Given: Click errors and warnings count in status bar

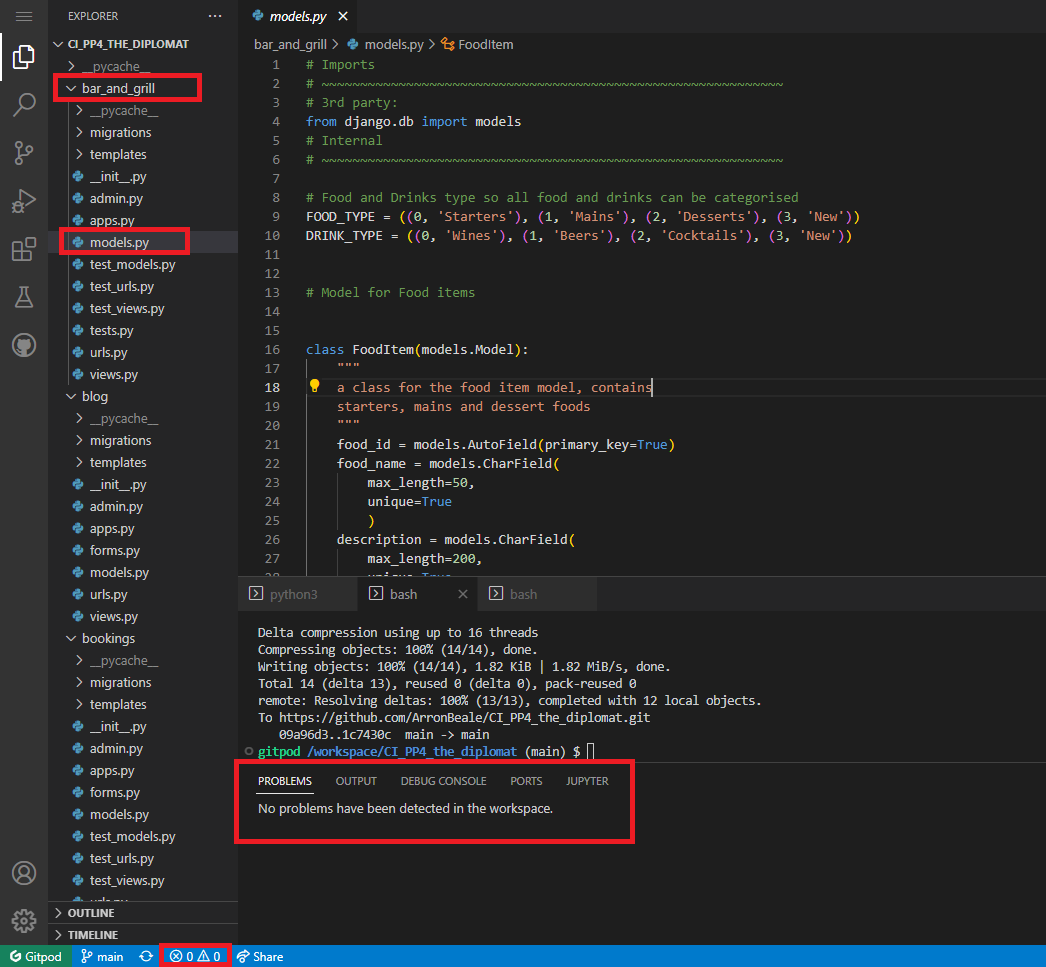Looking at the screenshot, I should pyautogui.click(x=195, y=956).
